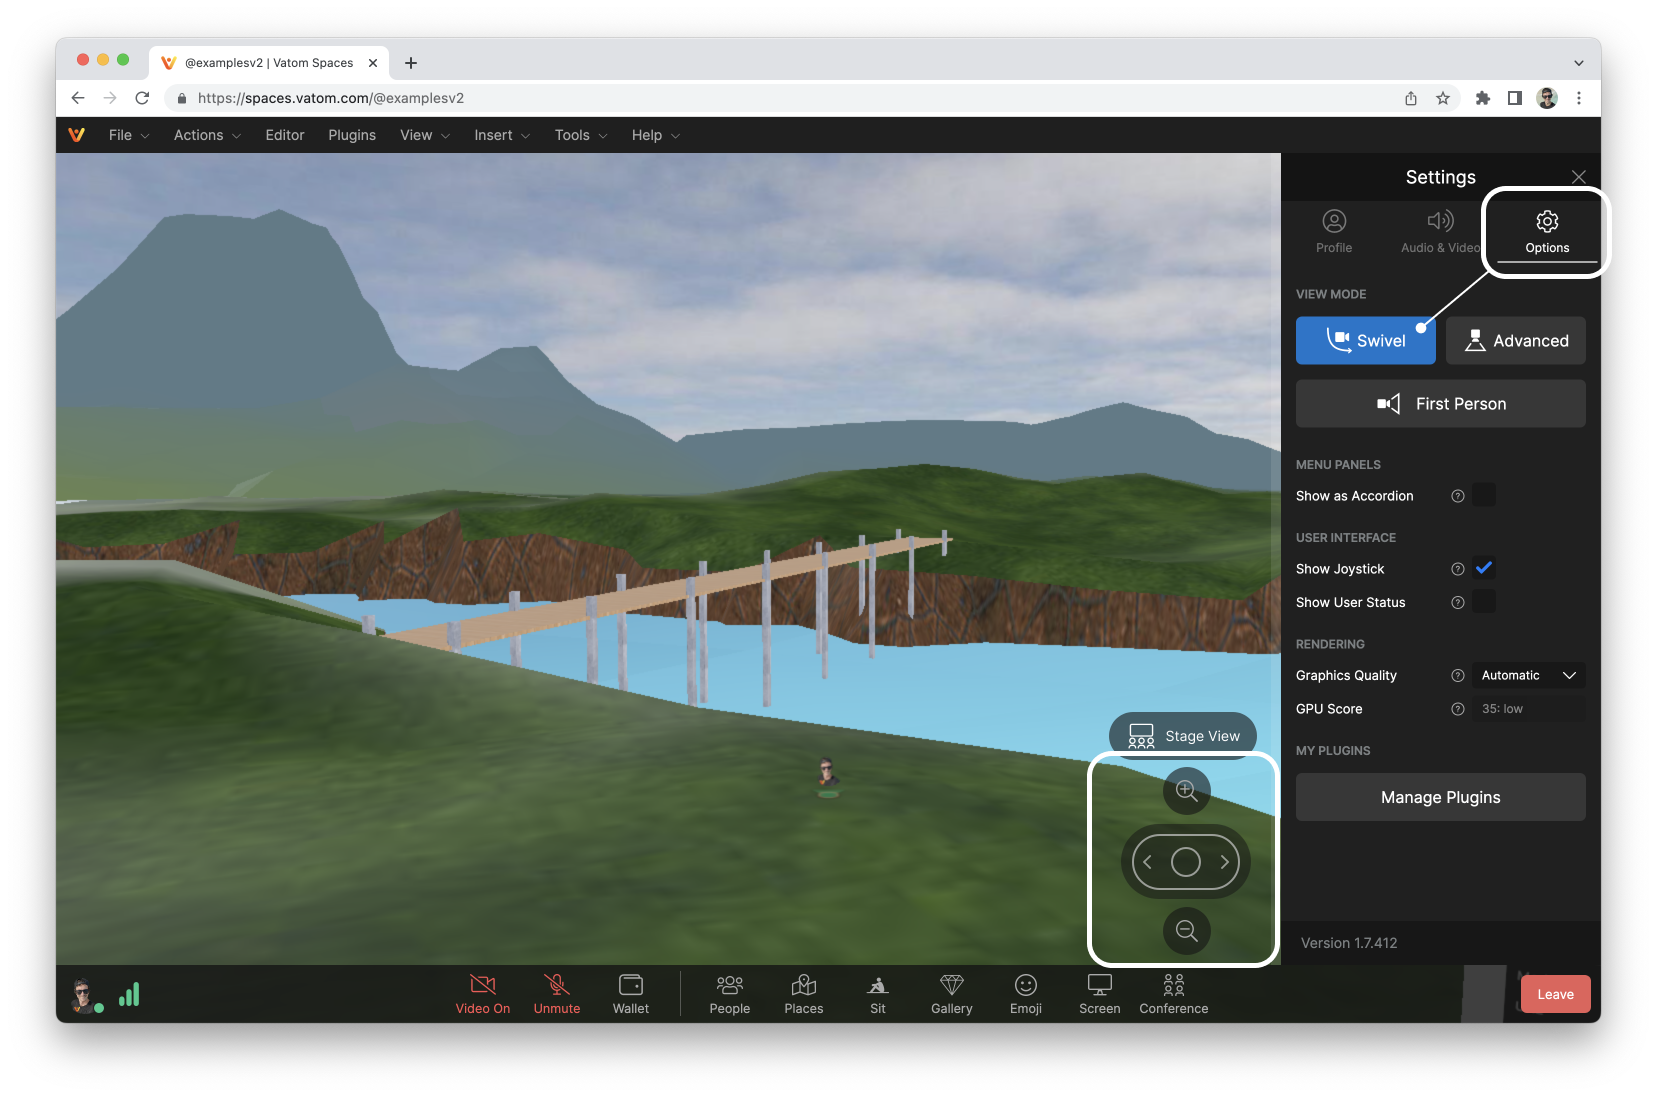Screen dimensions: 1657x1097
Task: Open the Places map
Action: pyautogui.click(x=804, y=994)
